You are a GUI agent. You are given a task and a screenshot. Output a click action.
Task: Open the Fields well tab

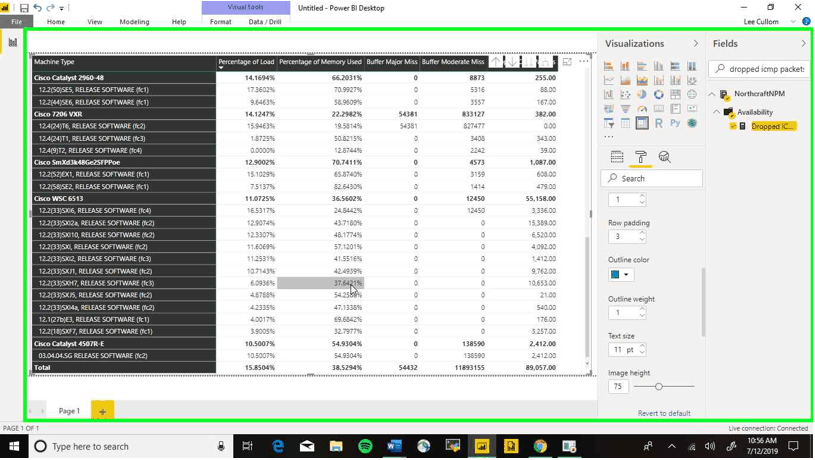pos(616,156)
